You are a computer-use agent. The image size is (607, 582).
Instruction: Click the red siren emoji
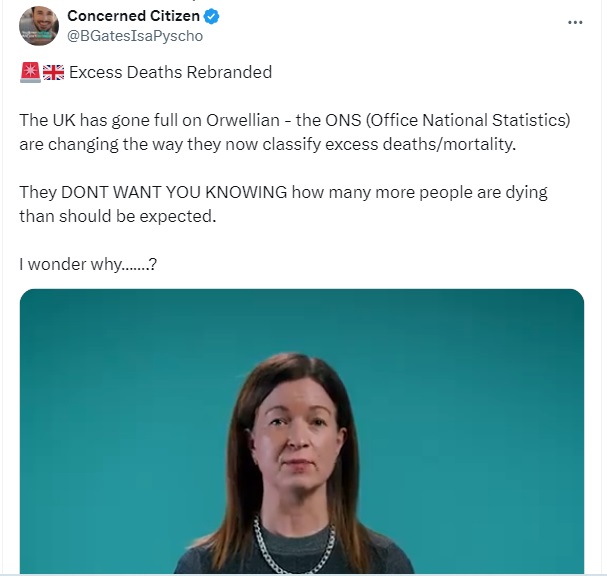(x=30, y=72)
